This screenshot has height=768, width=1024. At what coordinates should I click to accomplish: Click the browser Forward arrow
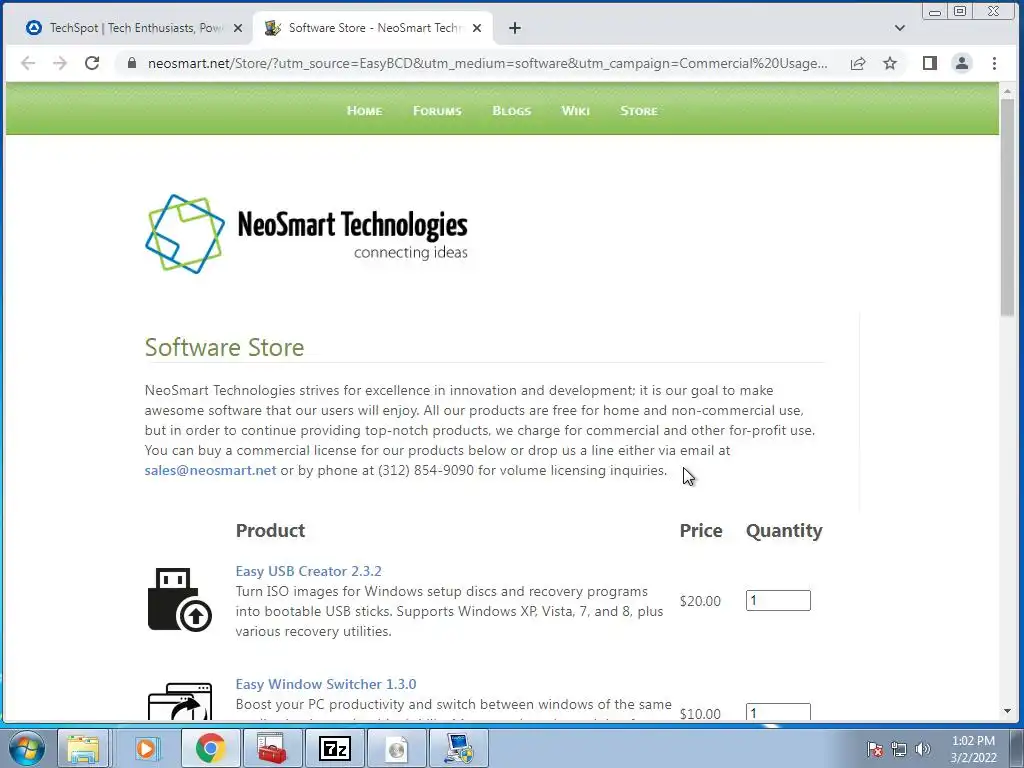click(x=59, y=63)
